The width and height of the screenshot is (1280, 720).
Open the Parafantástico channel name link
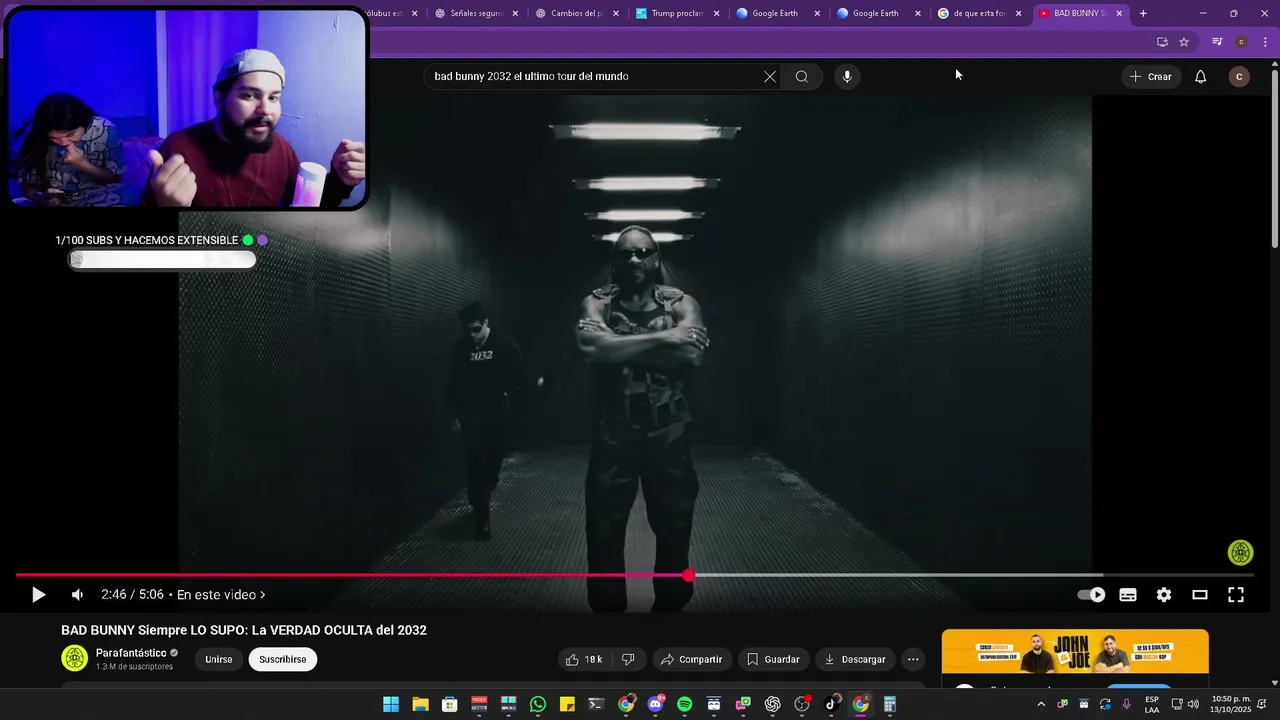(x=131, y=653)
